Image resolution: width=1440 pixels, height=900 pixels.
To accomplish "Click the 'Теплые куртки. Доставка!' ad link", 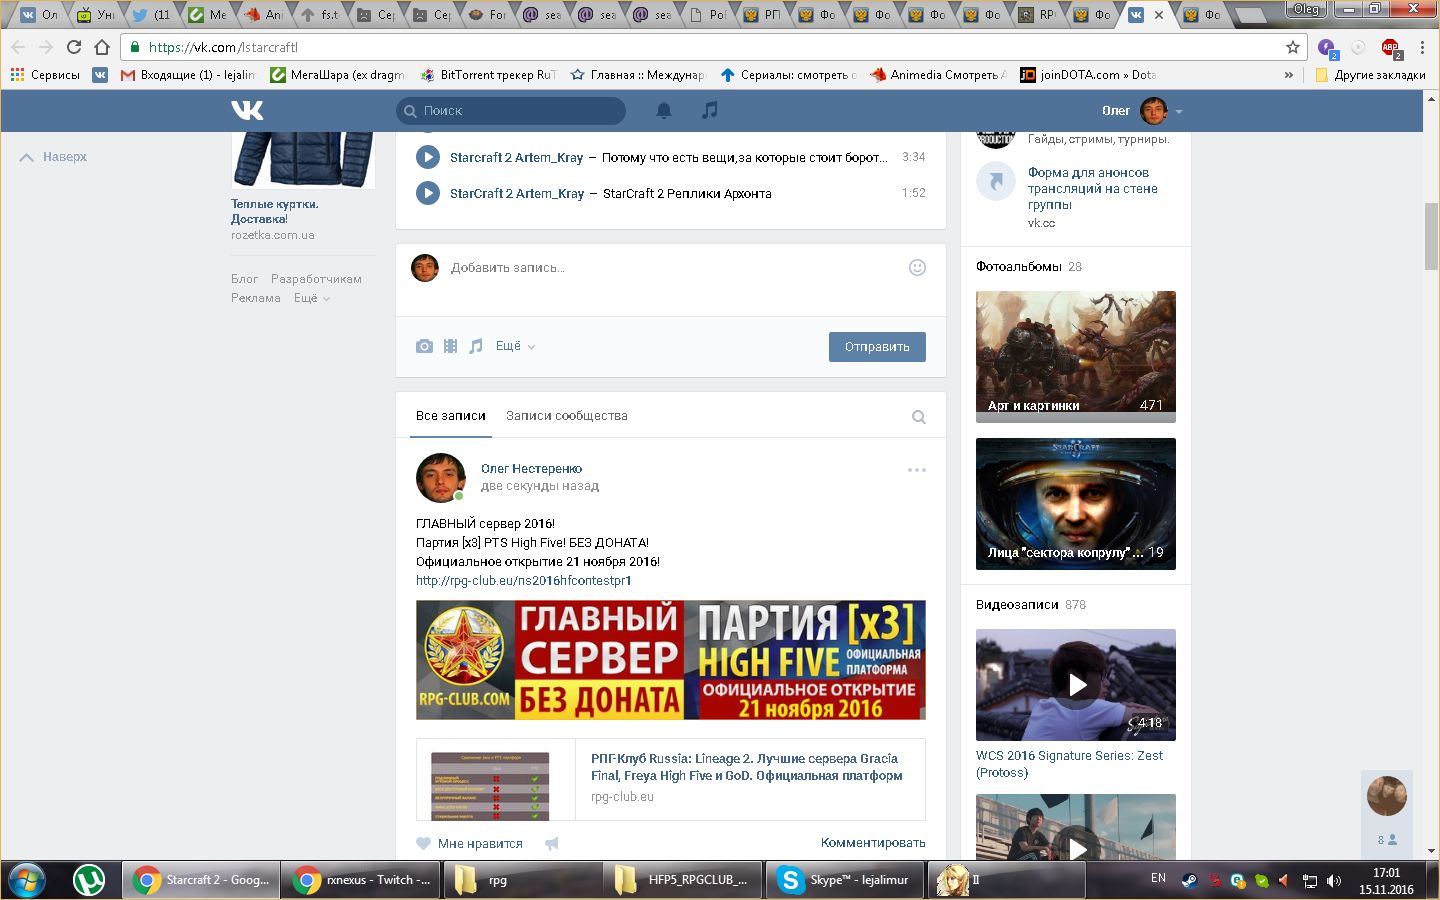I will coord(275,211).
